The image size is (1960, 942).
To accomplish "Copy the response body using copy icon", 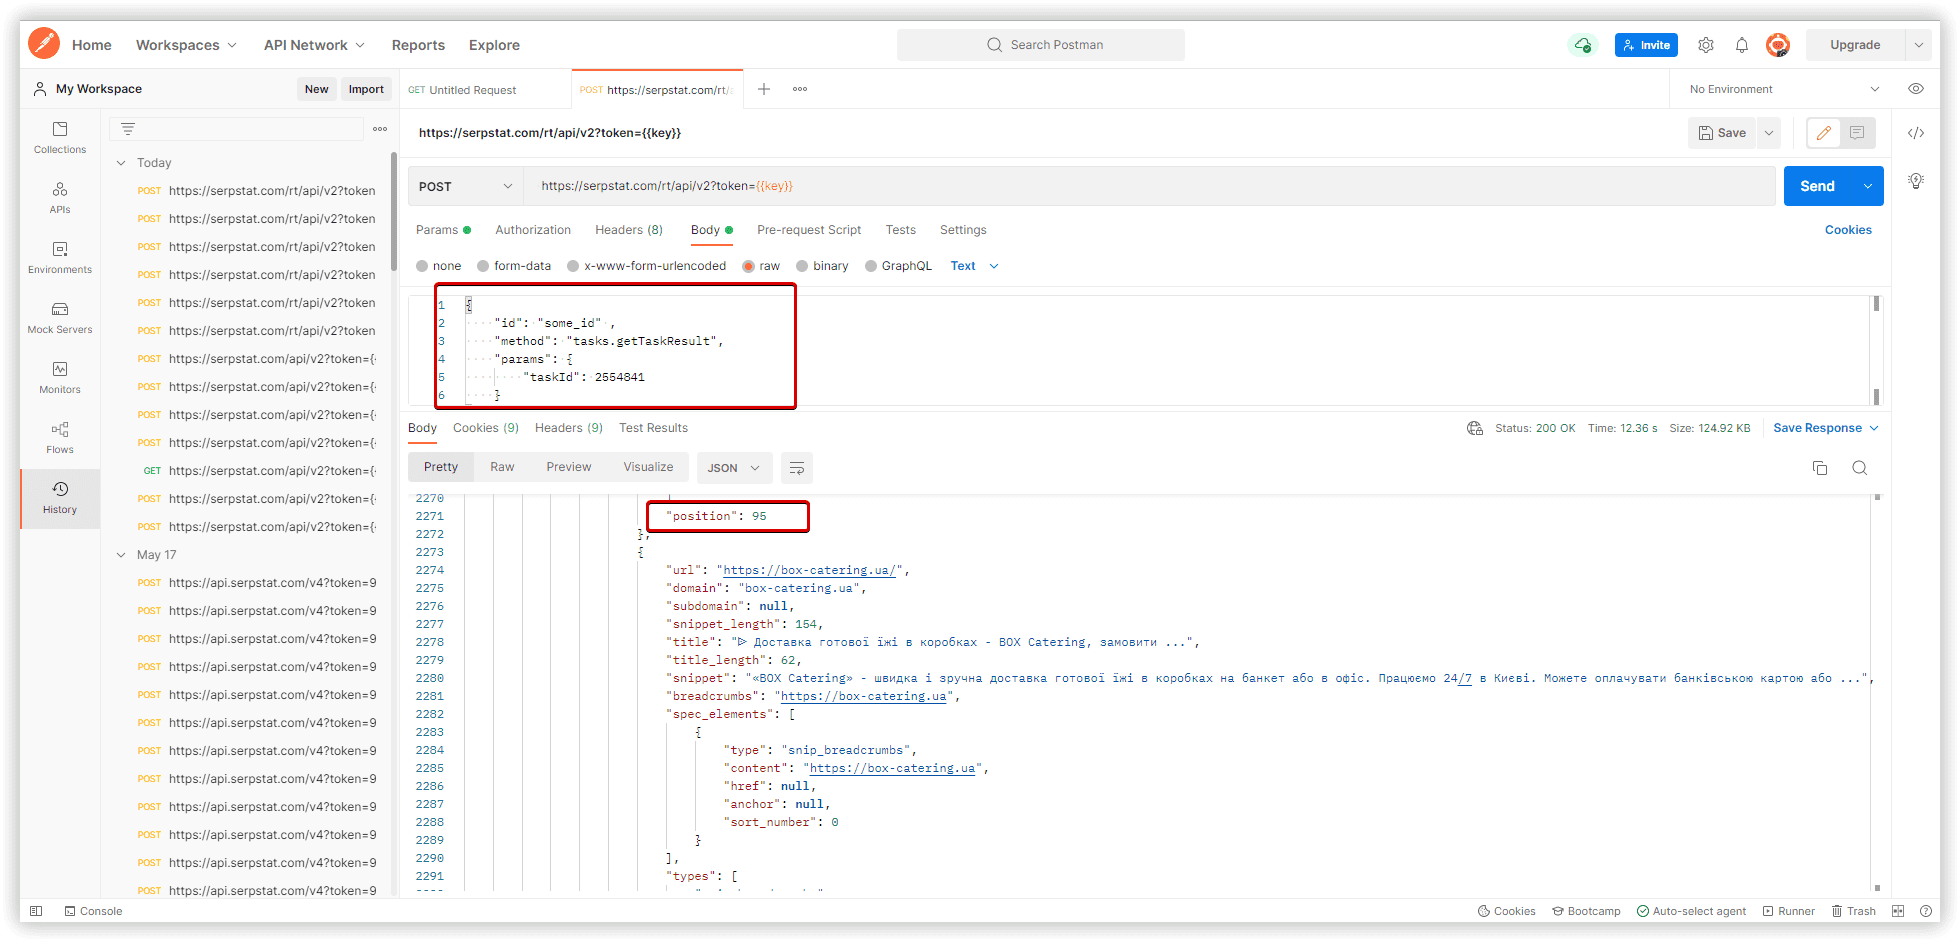I will click(1820, 468).
